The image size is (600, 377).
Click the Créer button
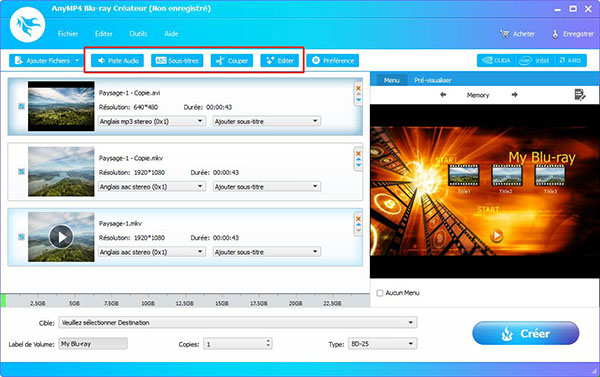pos(526,334)
